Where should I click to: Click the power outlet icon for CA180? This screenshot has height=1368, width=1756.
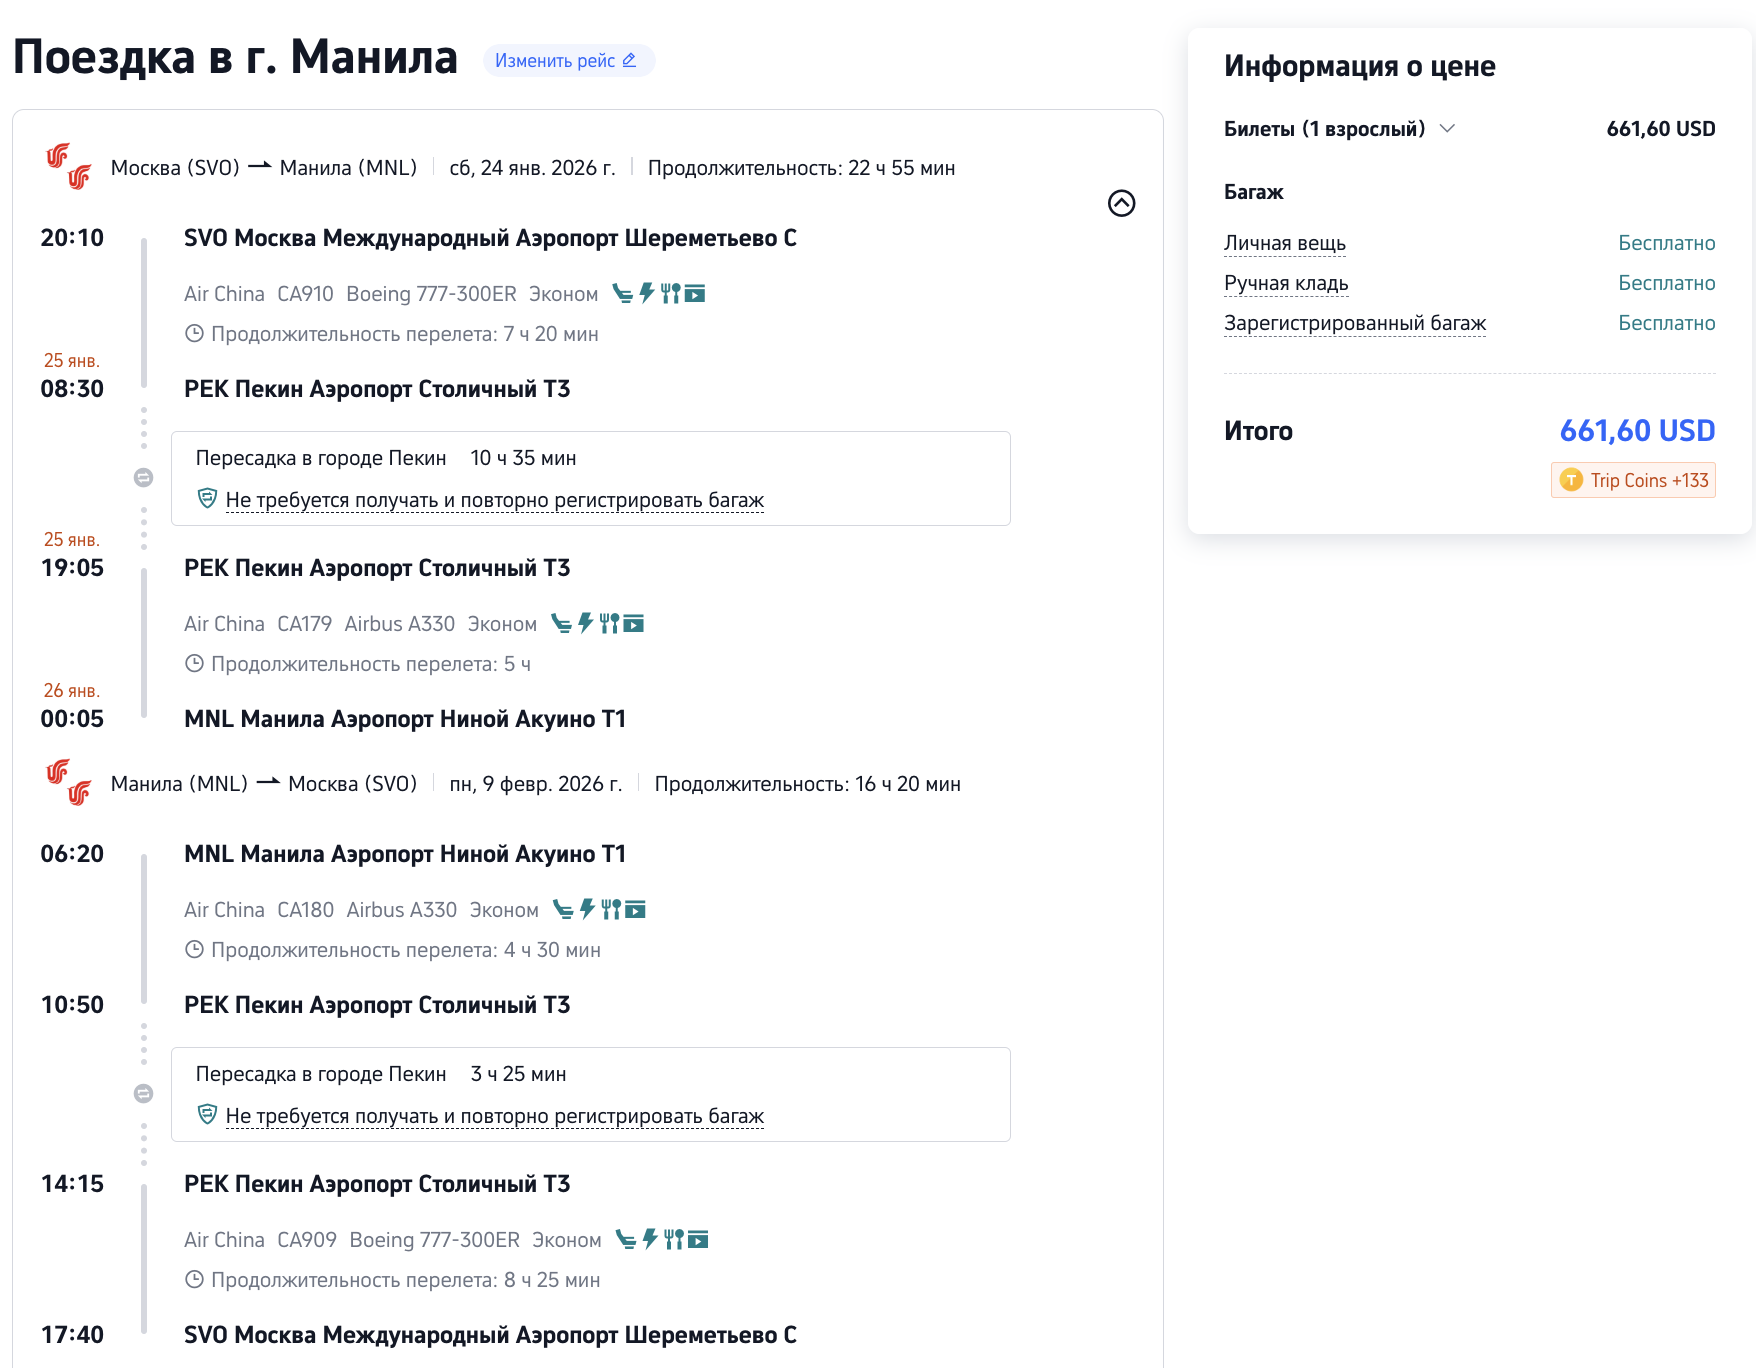588,909
